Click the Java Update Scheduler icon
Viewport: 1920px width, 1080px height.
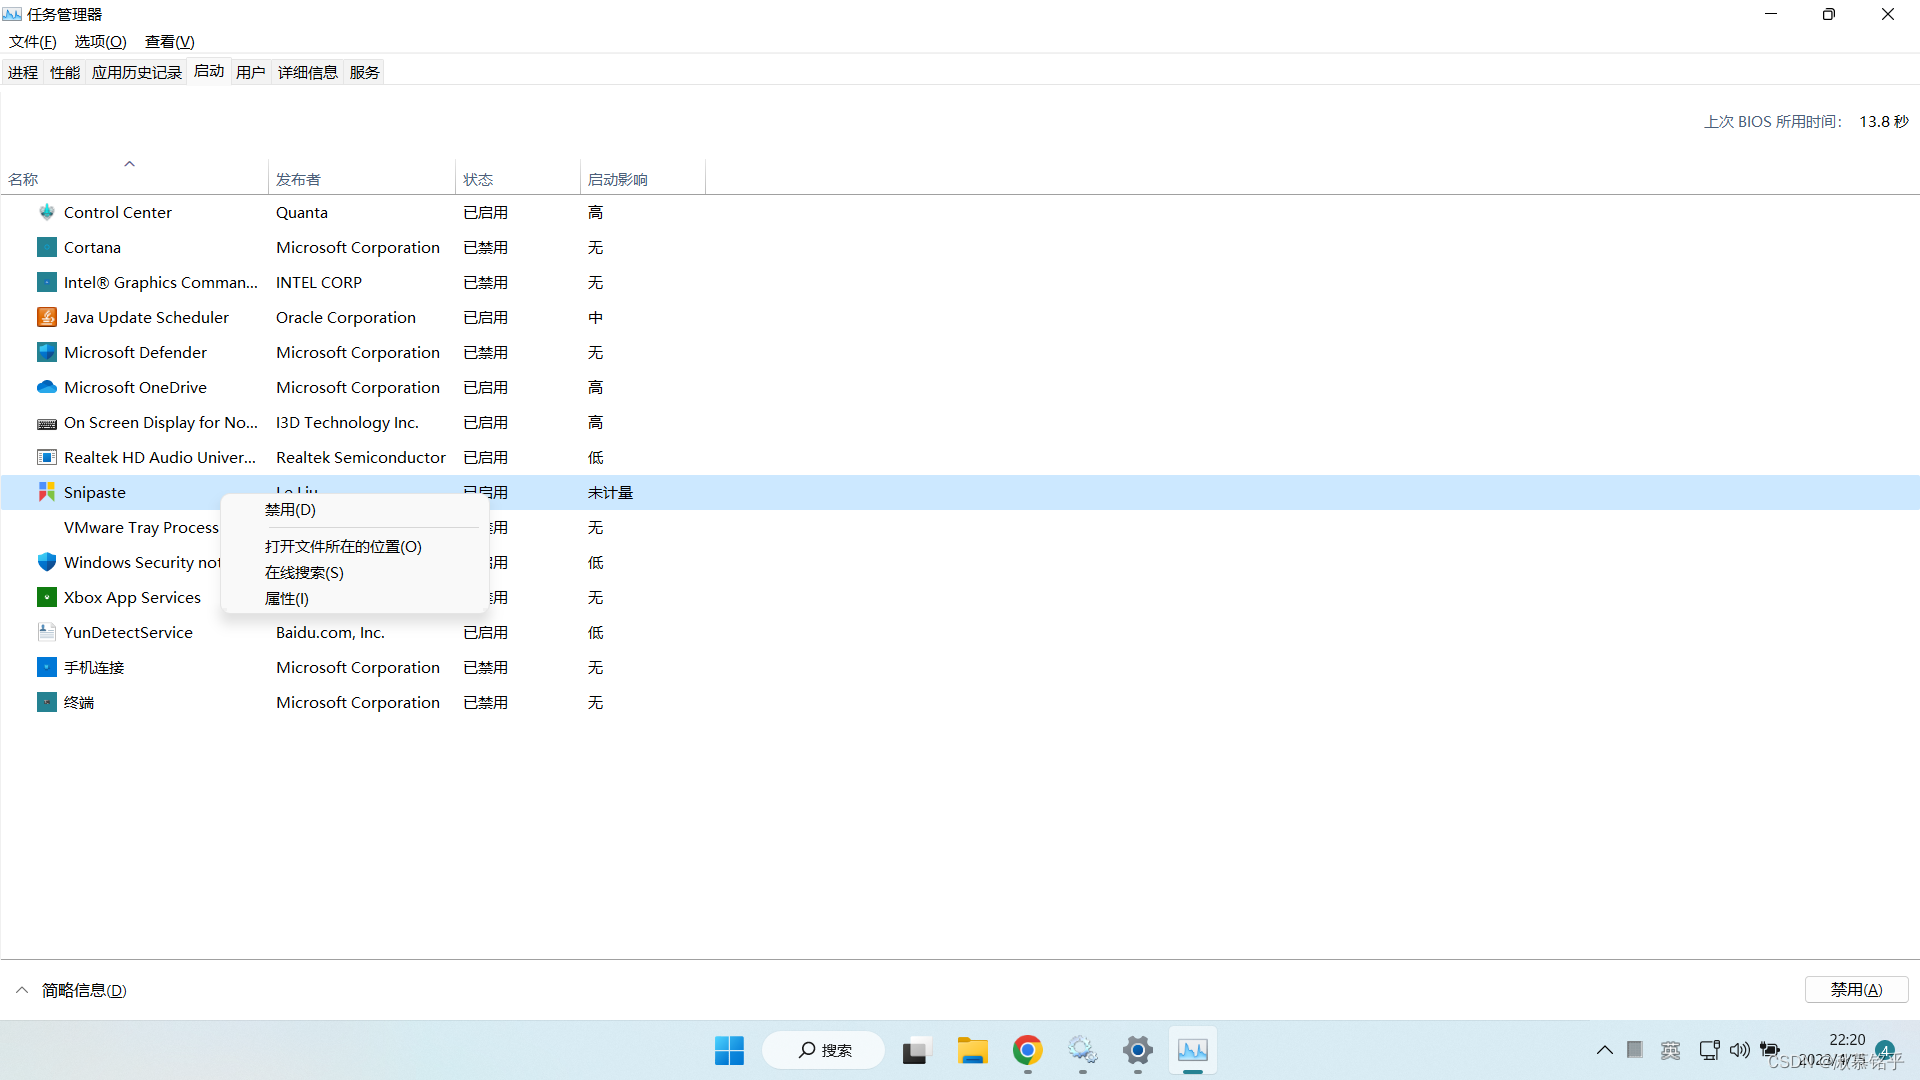point(46,317)
